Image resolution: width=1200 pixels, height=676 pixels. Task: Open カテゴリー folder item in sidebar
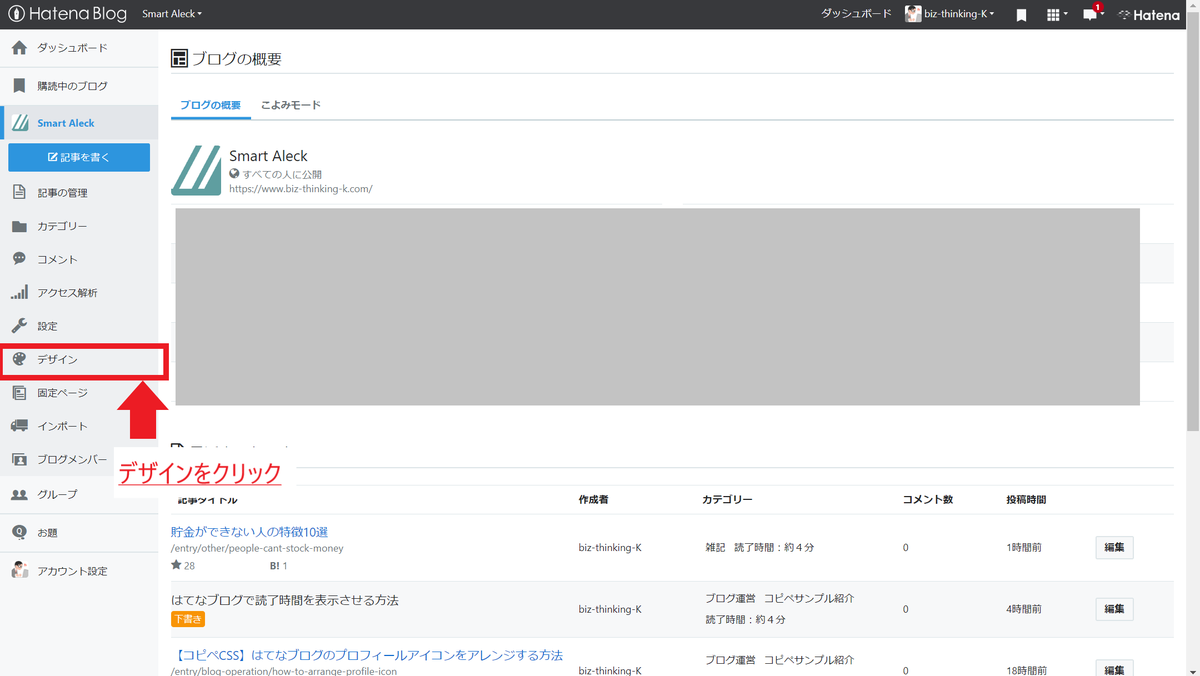(79, 226)
